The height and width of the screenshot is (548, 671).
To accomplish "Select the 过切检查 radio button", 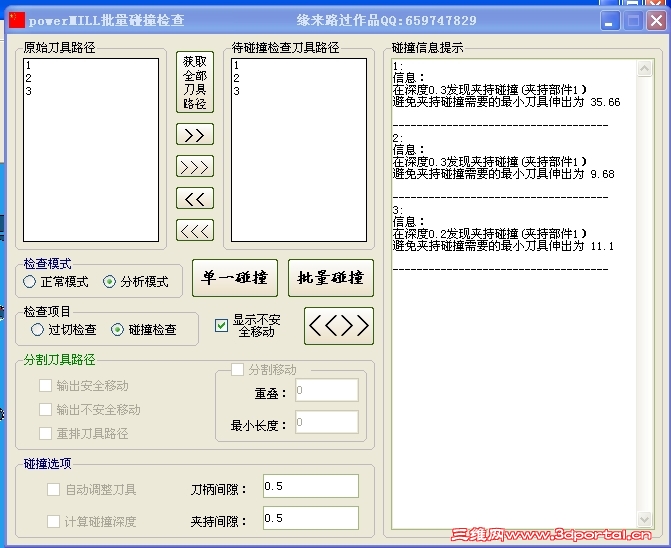I will 37,329.
